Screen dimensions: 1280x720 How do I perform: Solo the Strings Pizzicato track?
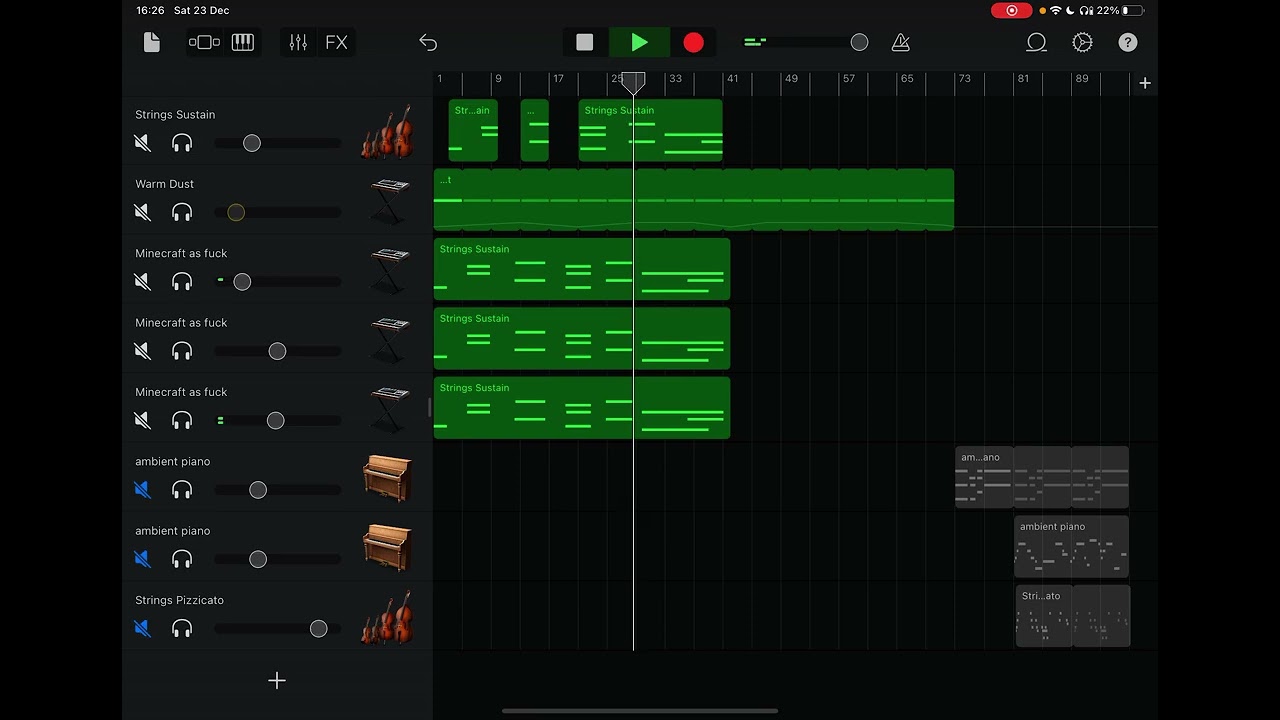coord(182,628)
